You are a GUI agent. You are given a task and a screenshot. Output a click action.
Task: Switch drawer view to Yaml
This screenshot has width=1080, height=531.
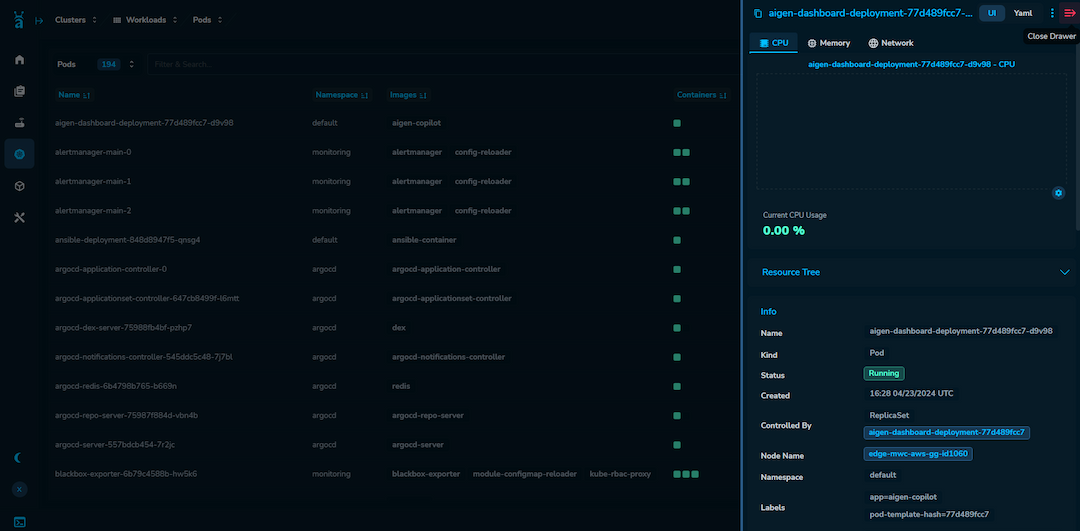(1023, 13)
